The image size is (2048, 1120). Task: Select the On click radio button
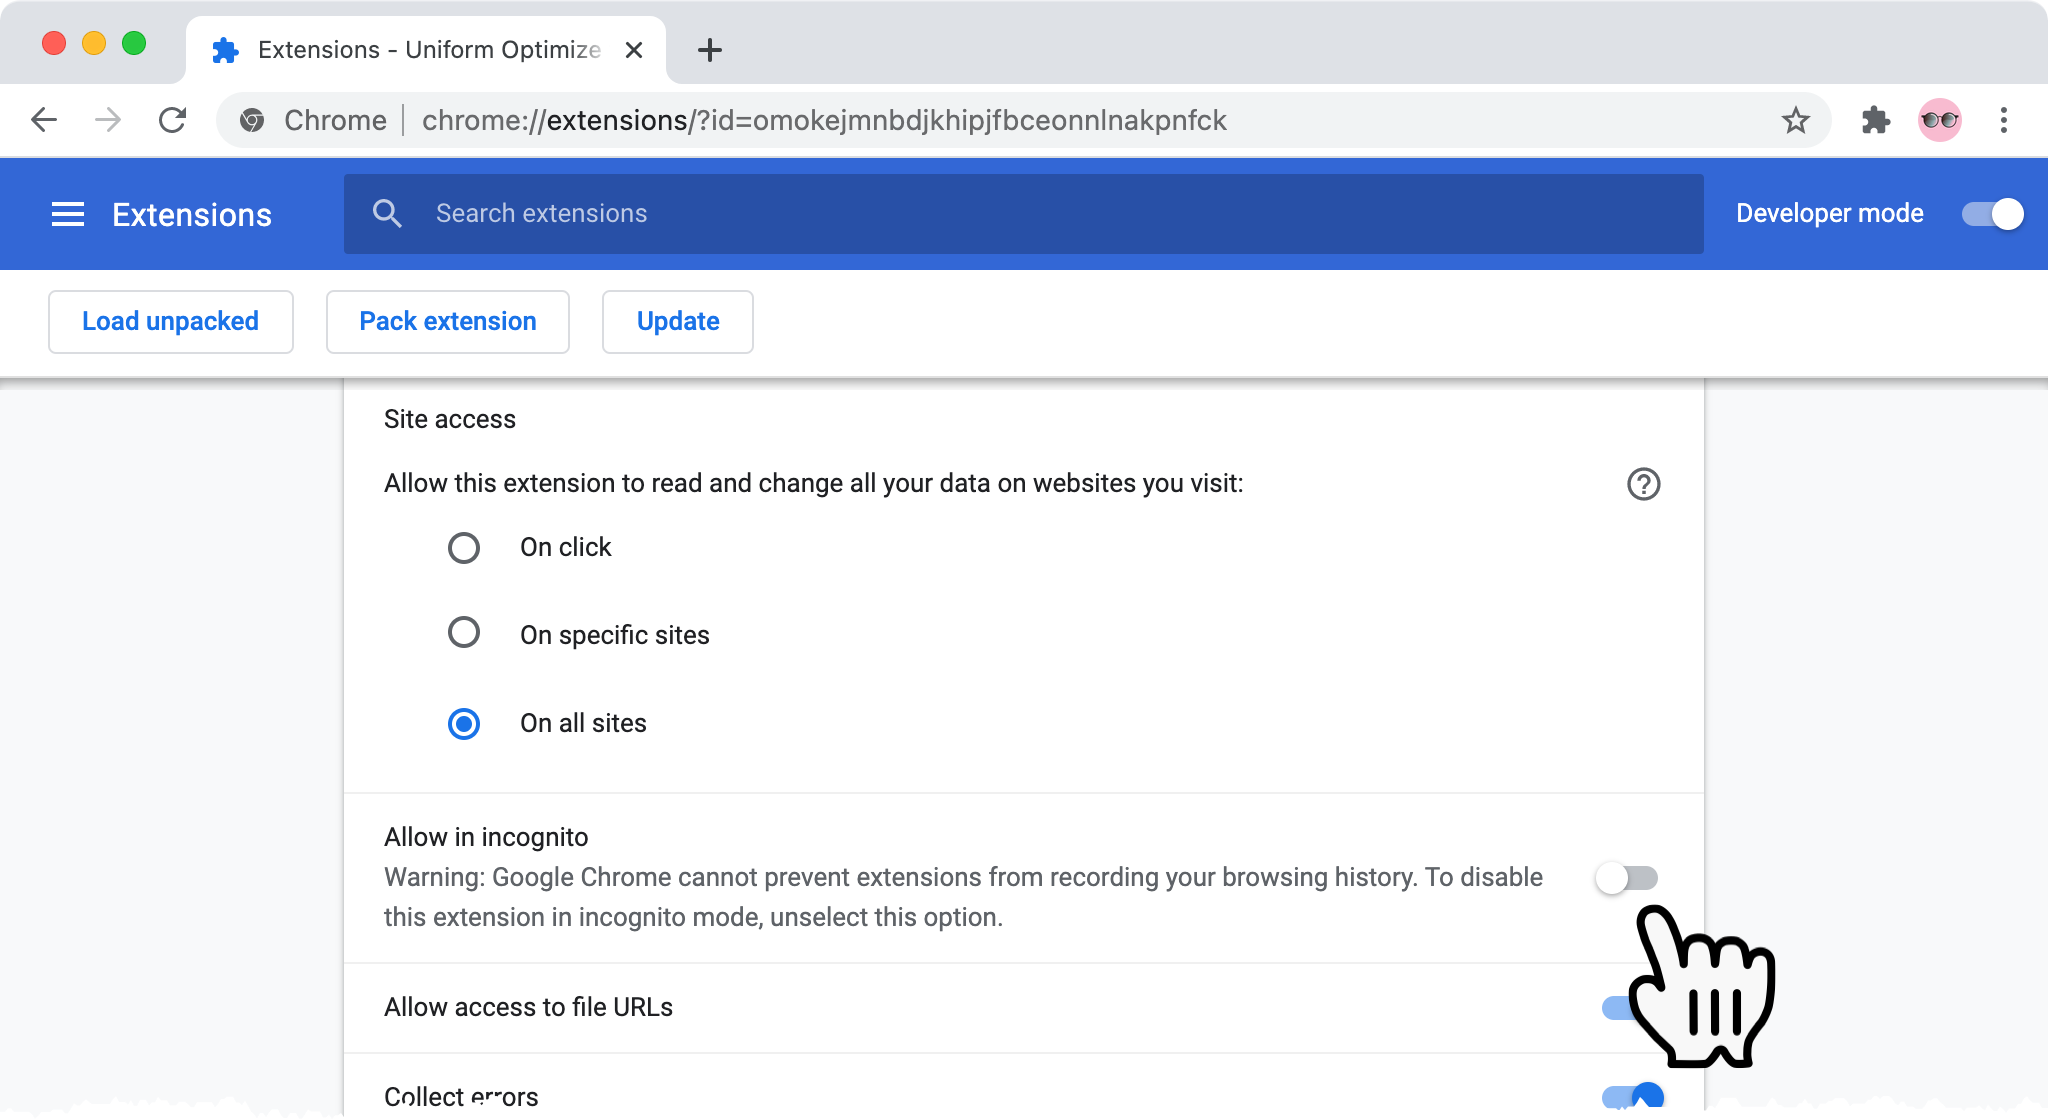464,548
